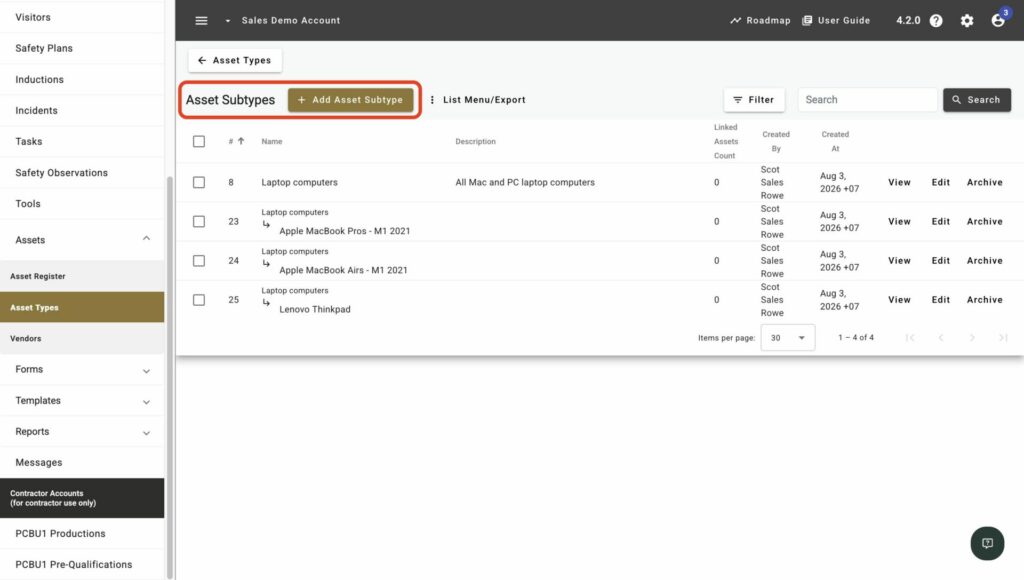Edit the Laptop computers asset type

coord(940,182)
